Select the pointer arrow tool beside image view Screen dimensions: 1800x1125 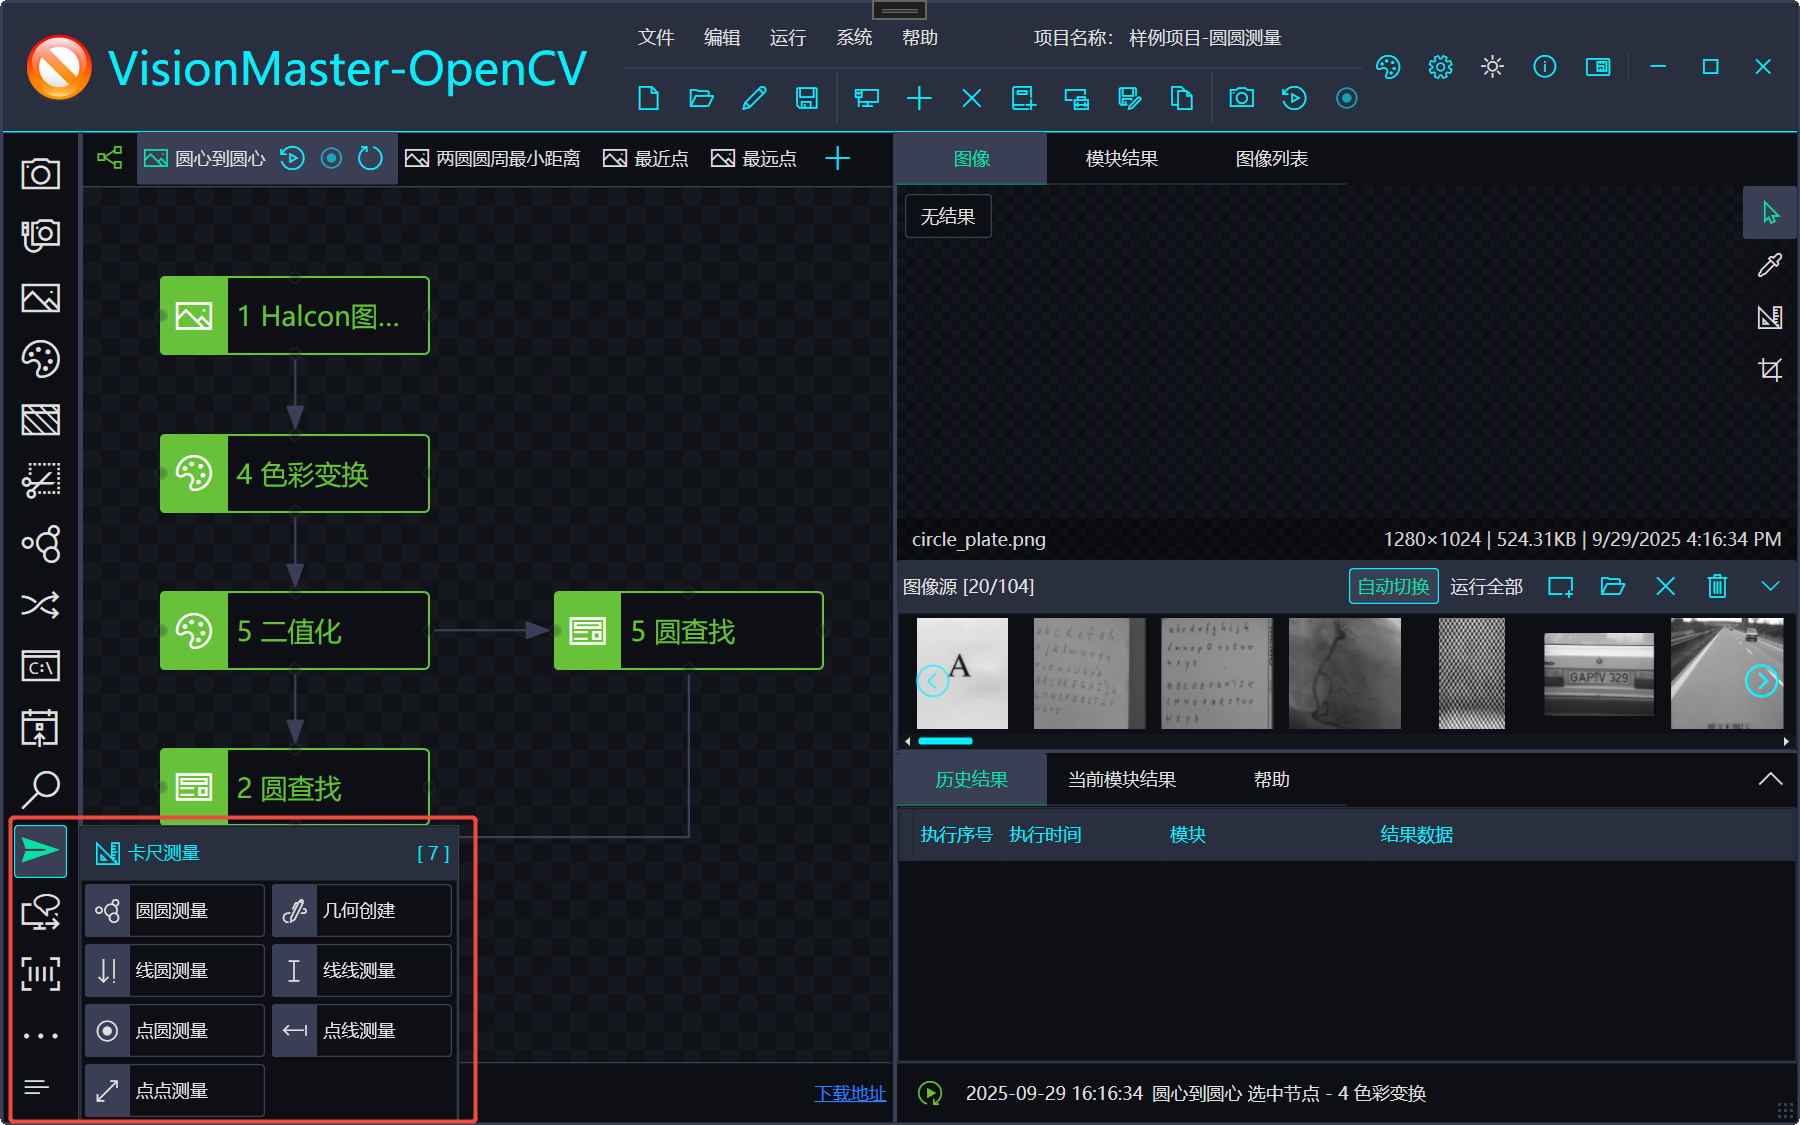pyautogui.click(x=1769, y=212)
